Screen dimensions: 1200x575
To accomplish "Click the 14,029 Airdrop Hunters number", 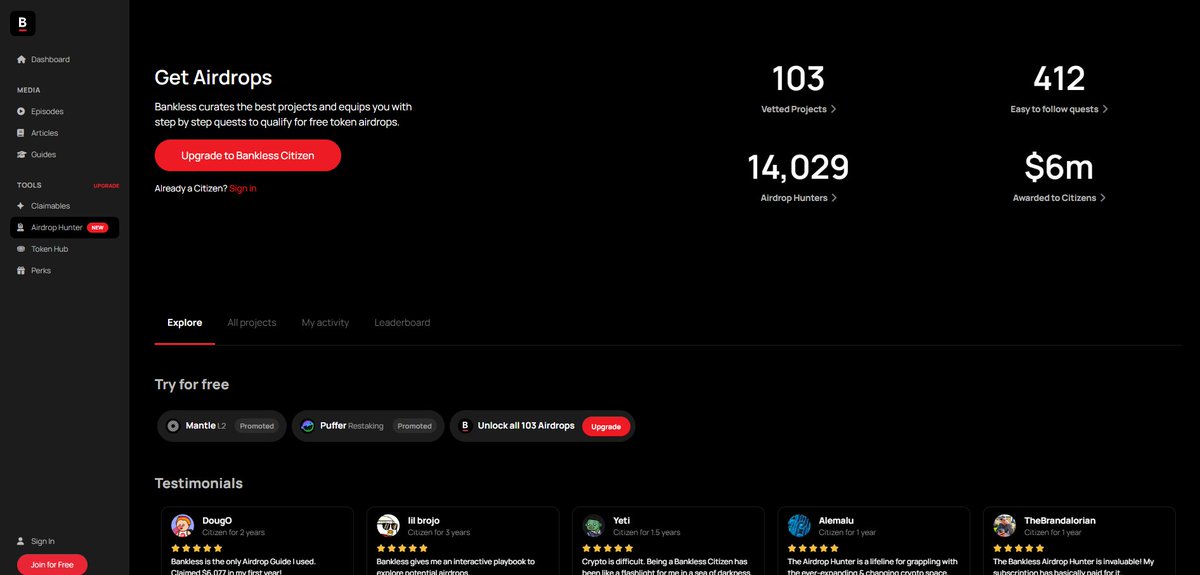I will (x=798, y=167).
